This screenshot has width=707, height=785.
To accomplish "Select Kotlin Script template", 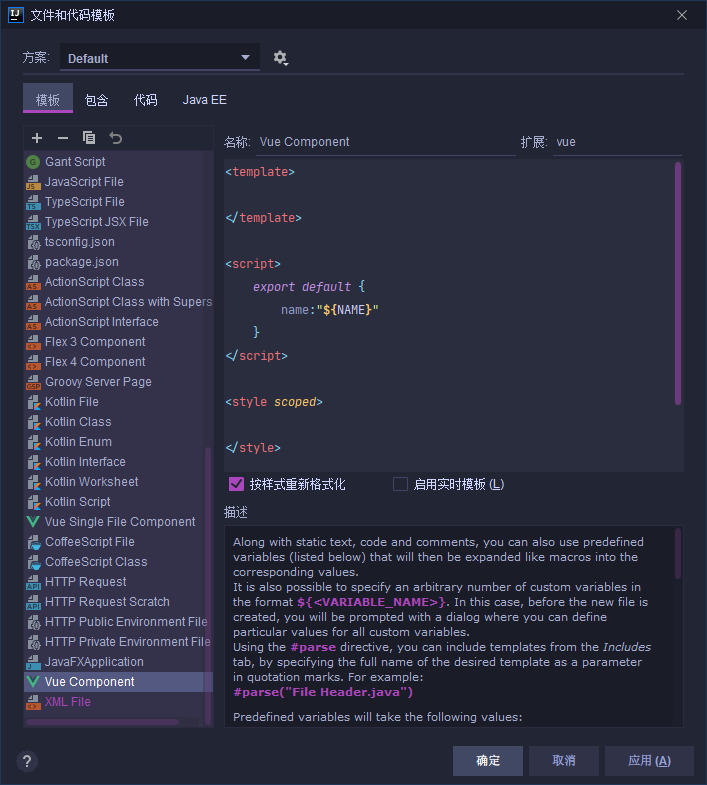I will (119, 502).
